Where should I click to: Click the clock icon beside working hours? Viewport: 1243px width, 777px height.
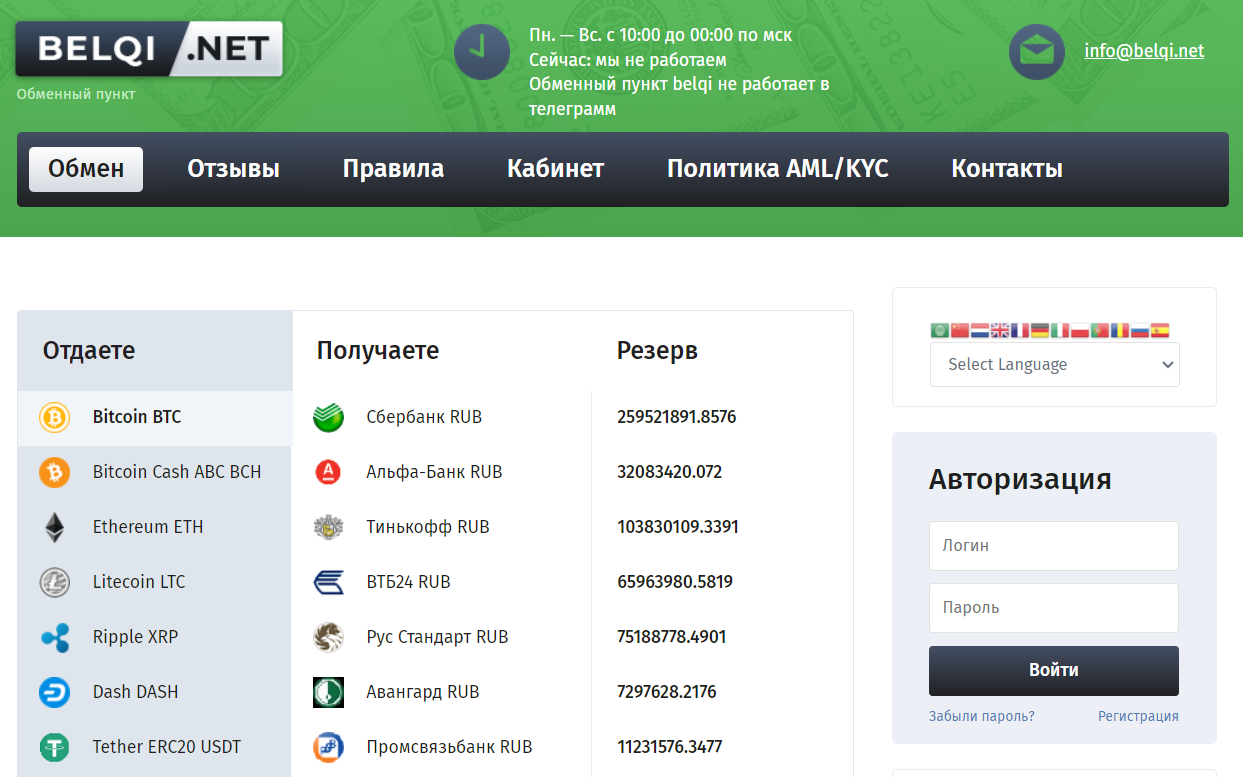(482, 52)
